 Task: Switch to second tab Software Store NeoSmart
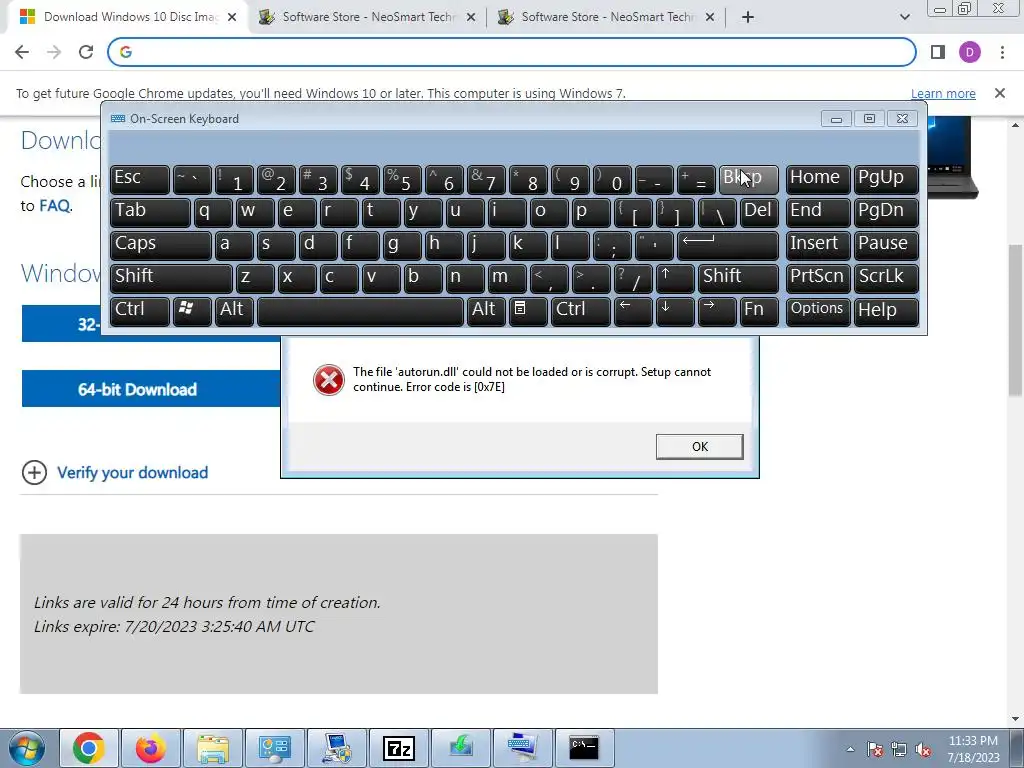click(x=368, y=17)
